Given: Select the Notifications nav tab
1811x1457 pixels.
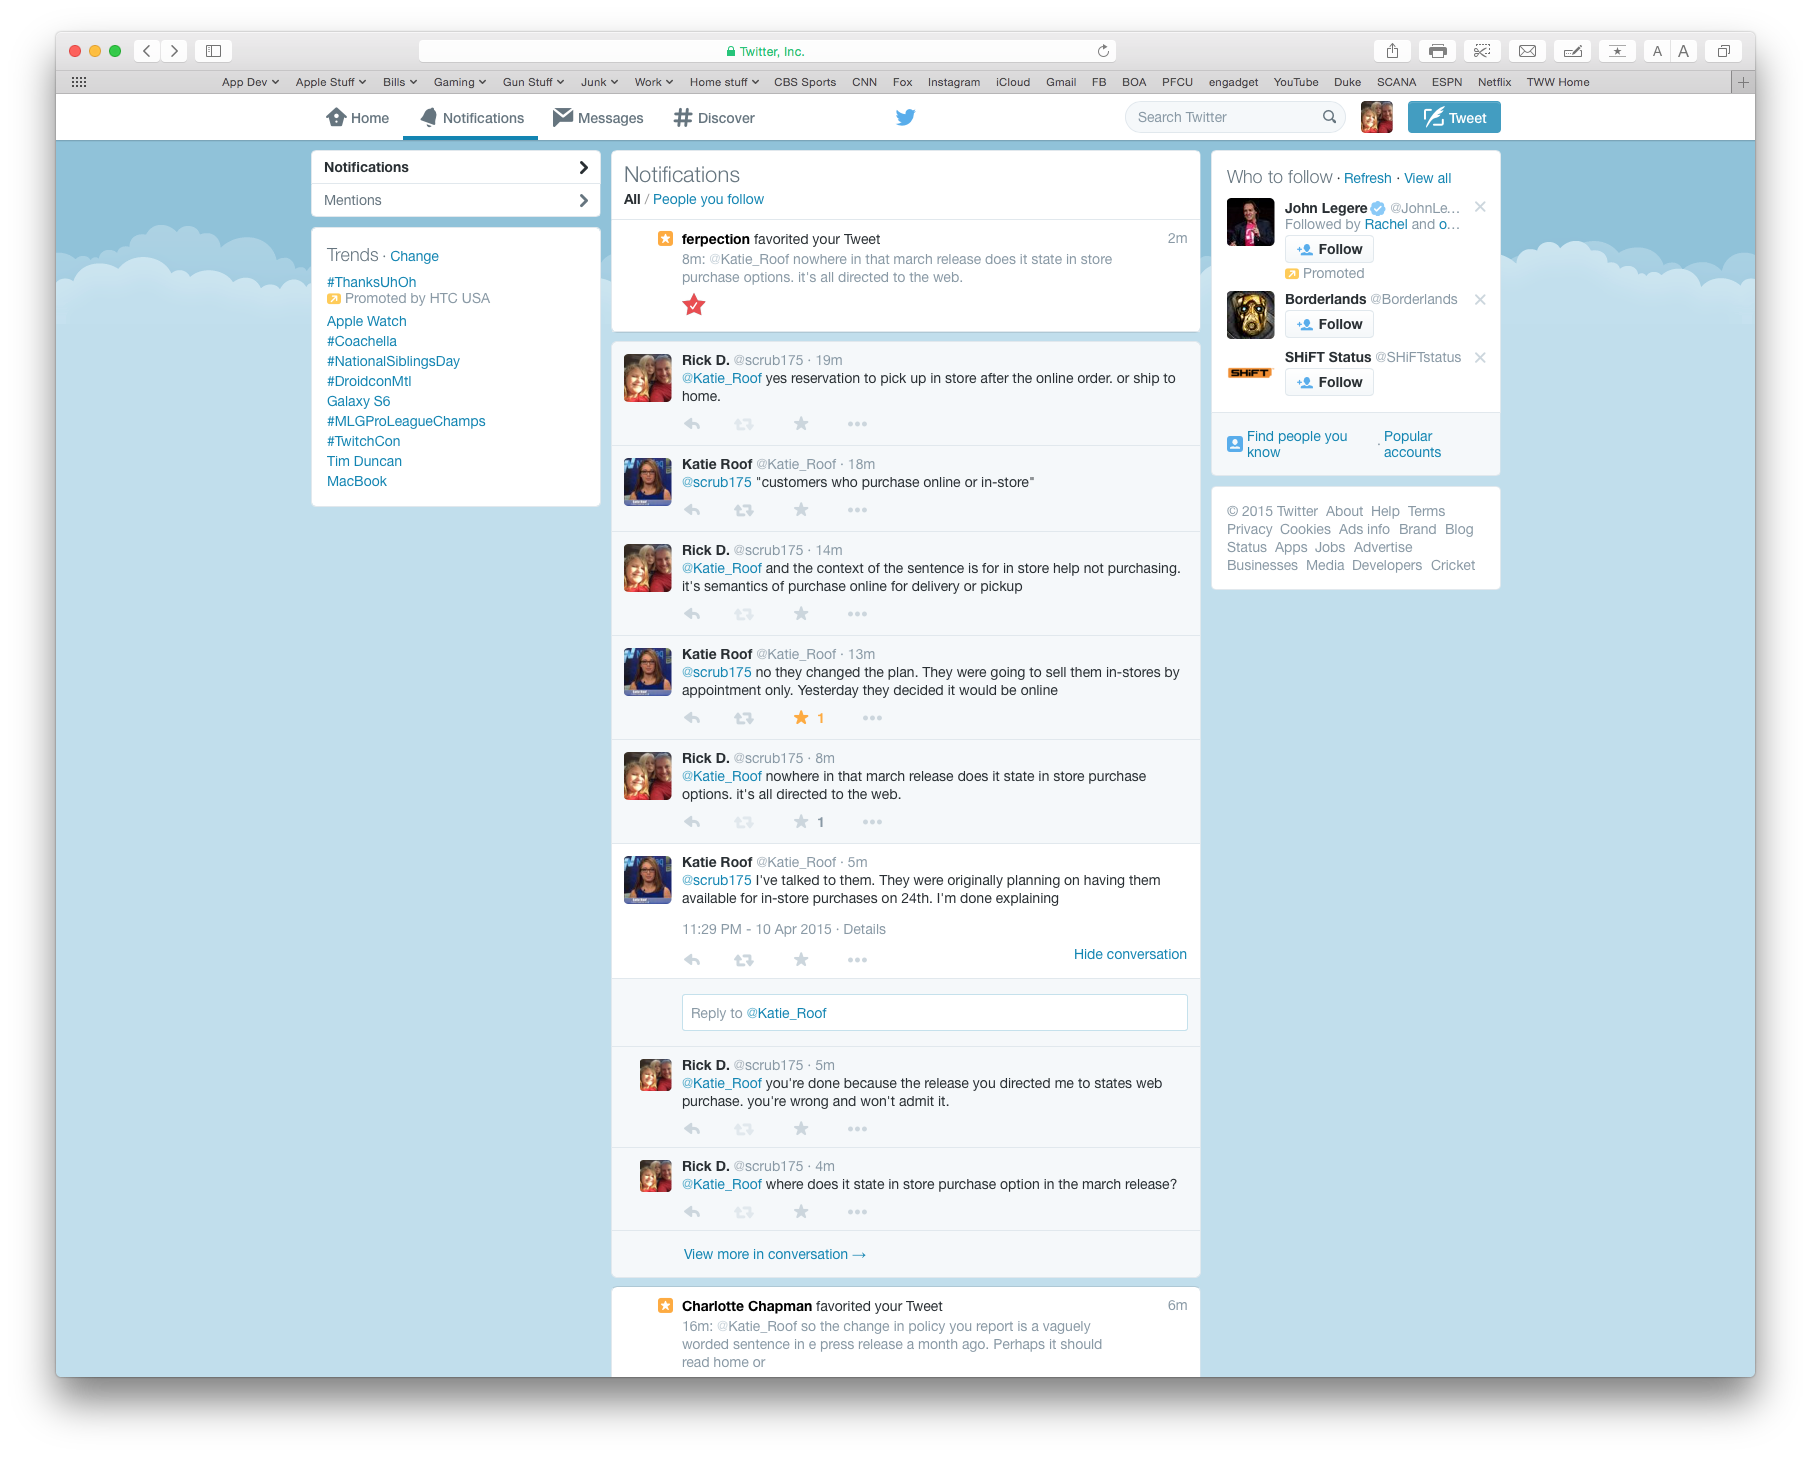Looking at the screenshot, I should [x=471, y=118].
